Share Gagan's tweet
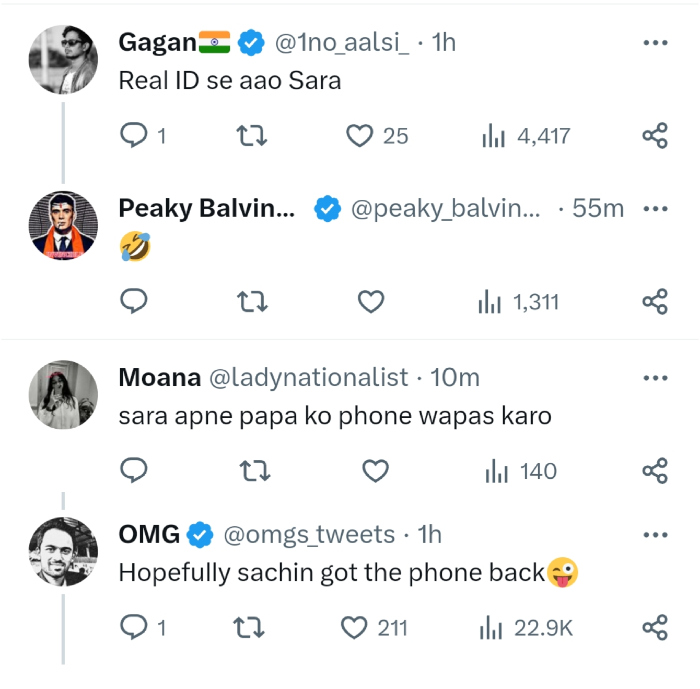This screenshot has width=700, height=689. pyautogui.click(x=654, y=135)
